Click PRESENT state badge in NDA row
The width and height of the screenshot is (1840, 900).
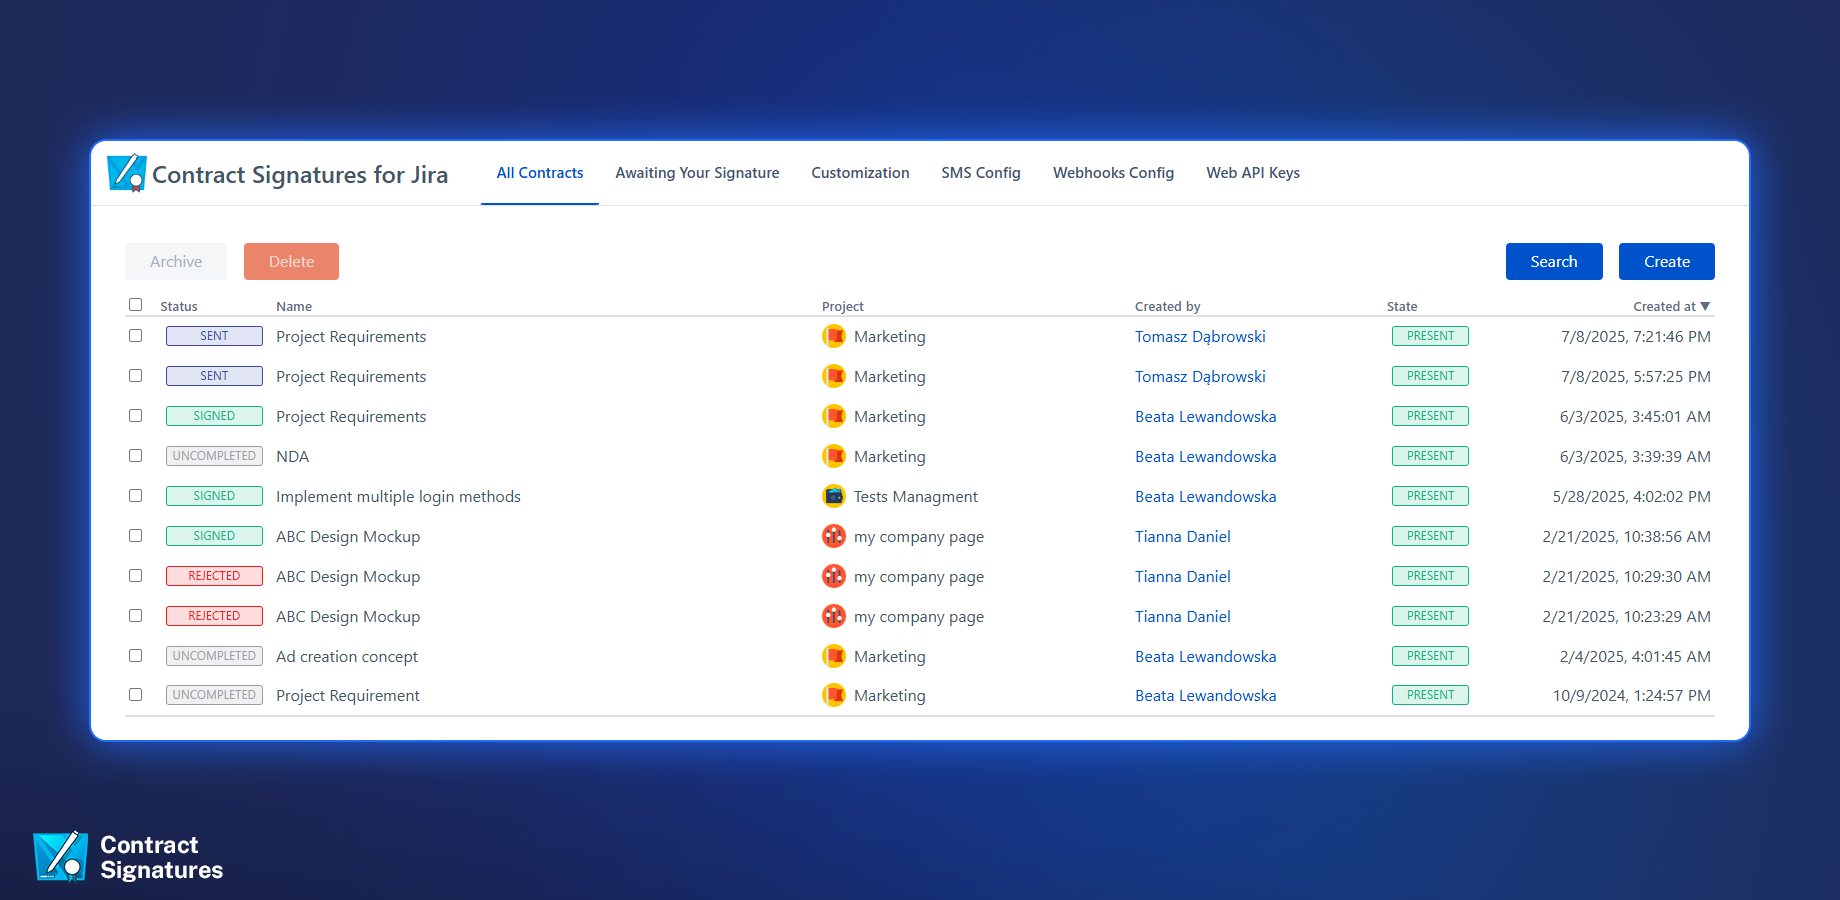tap(1430, 456)
